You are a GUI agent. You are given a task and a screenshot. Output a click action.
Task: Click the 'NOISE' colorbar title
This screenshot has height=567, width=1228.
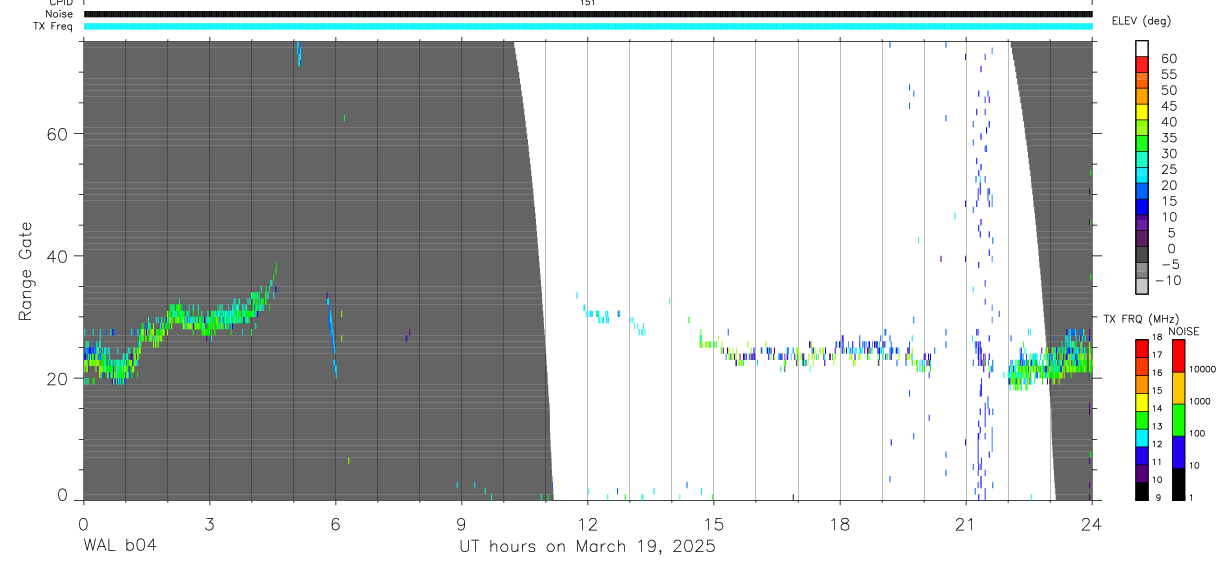[1182, 331]
